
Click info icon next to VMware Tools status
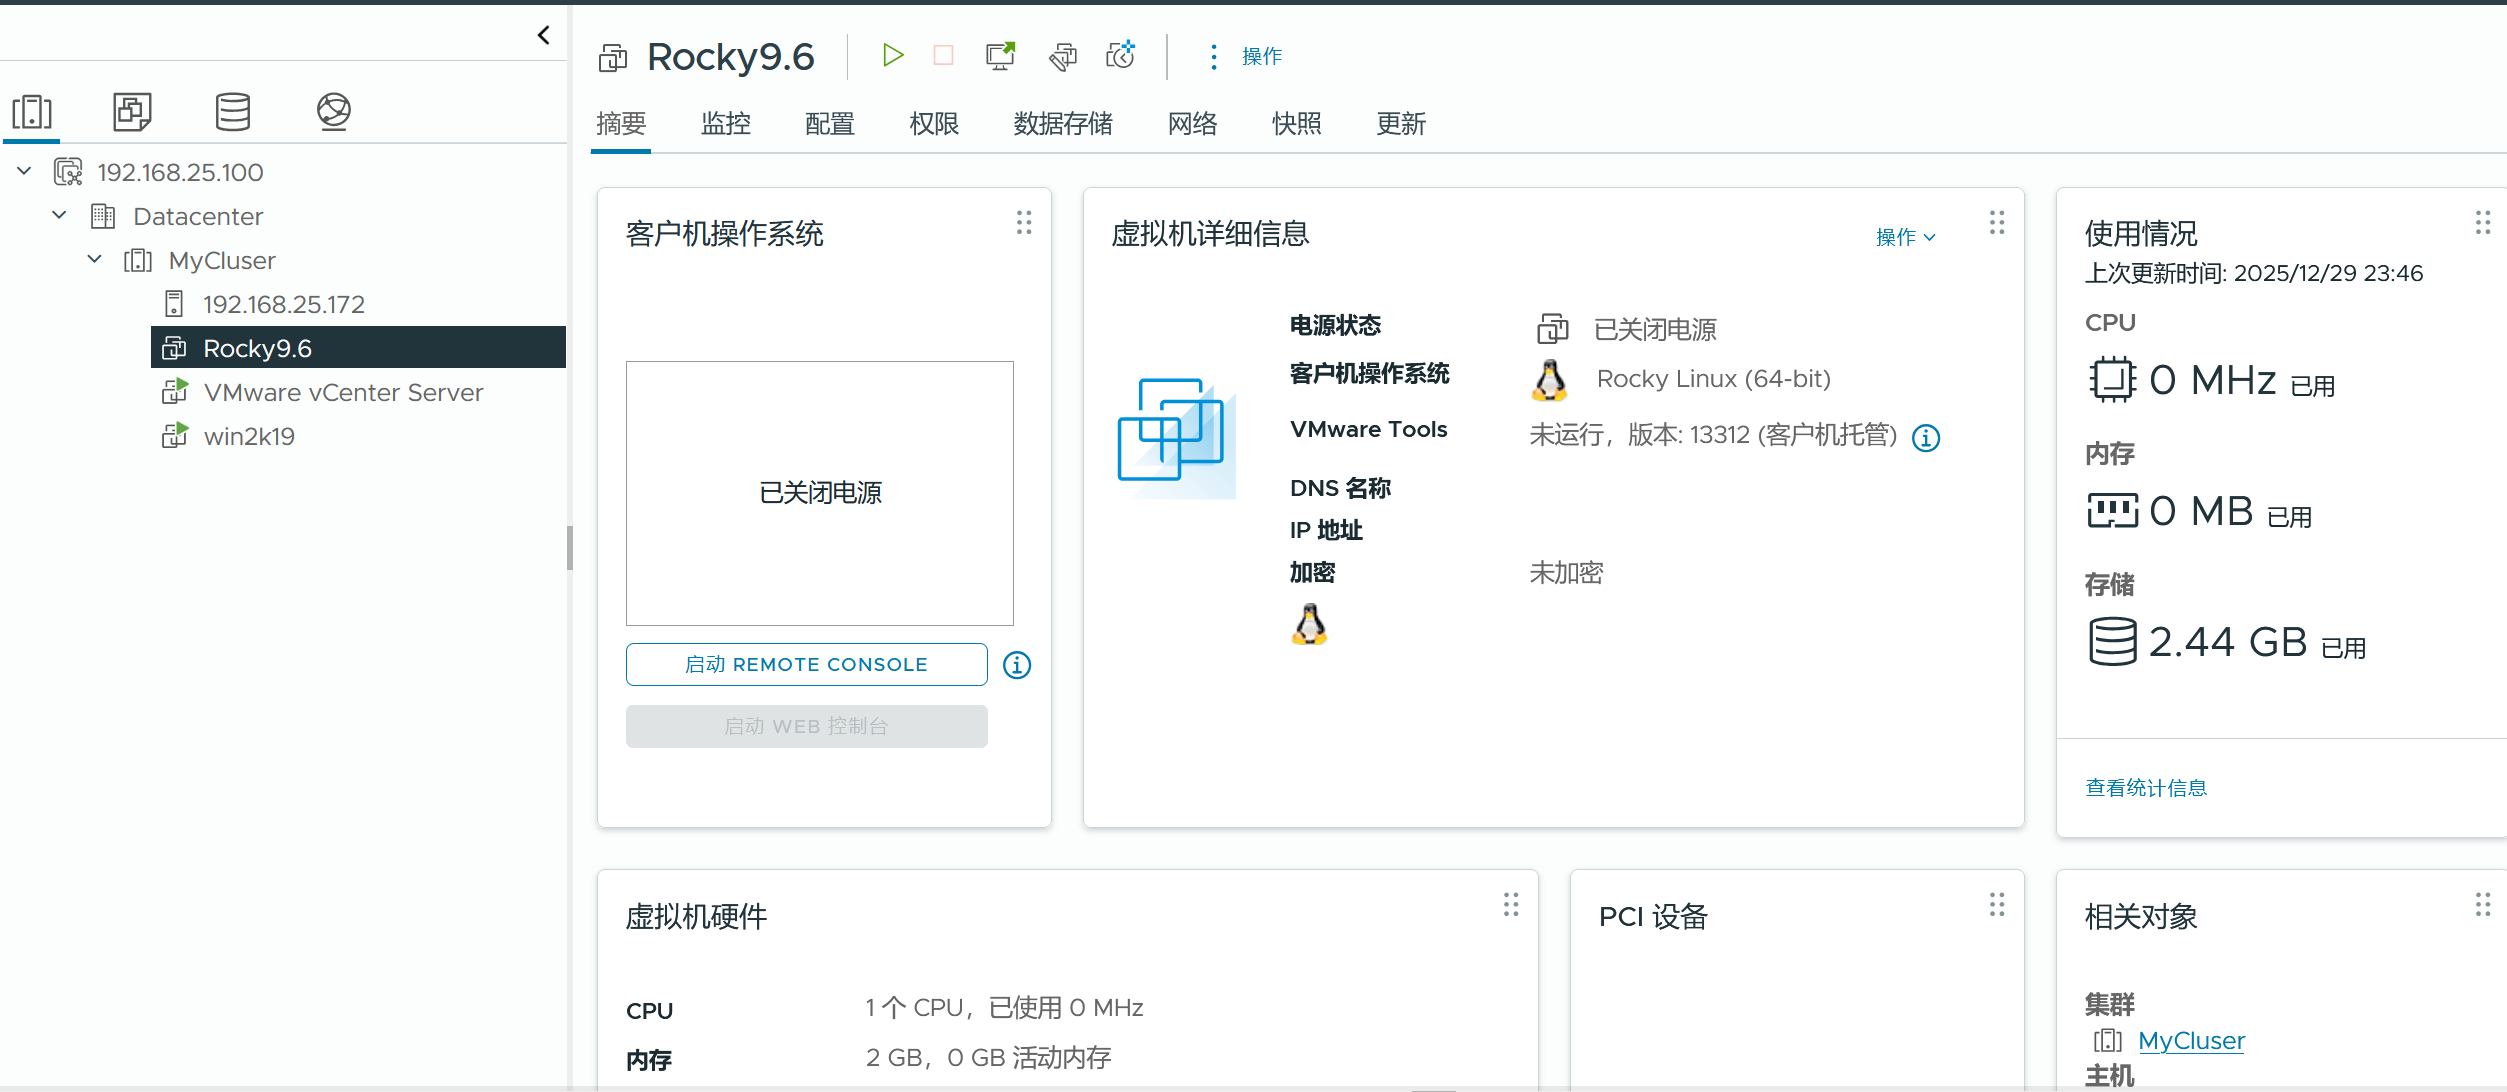[x=1926, y=438]
